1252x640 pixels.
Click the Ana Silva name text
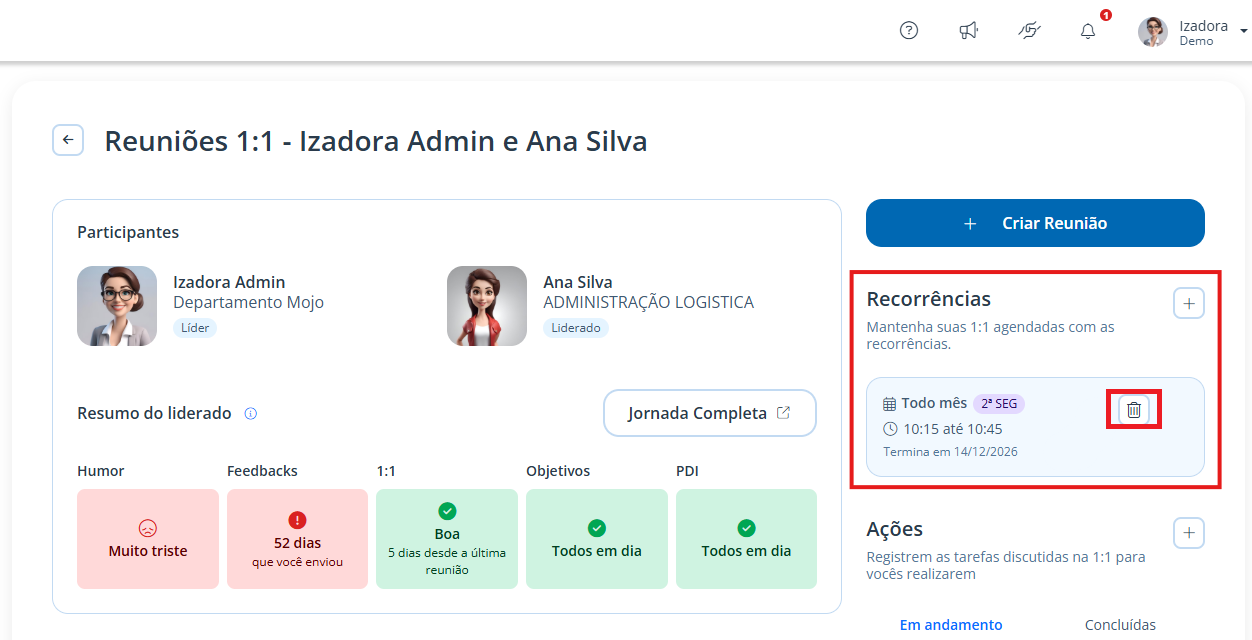pyautogui.click(x=578, y=282)
